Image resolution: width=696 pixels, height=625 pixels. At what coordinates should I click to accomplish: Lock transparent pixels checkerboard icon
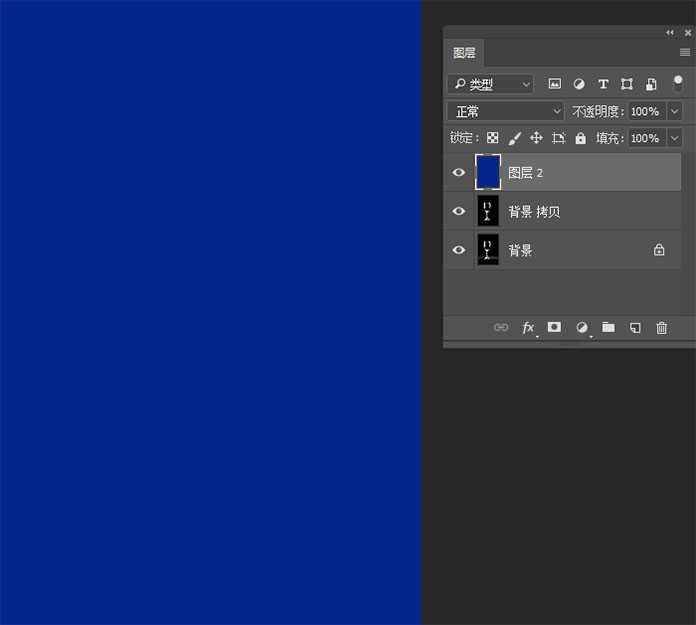pos(492,138)
